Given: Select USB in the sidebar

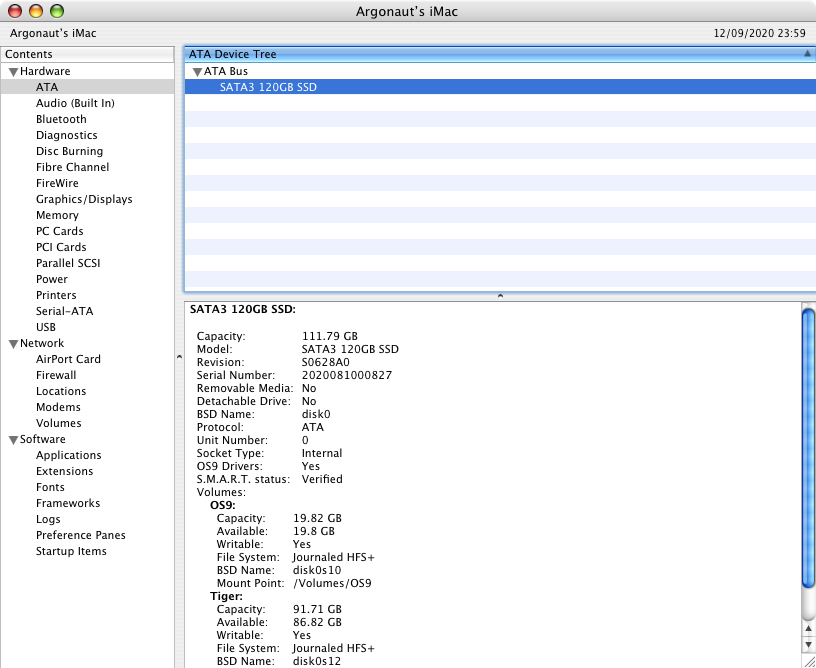Looking at the screenshot, I should coord(46,327).
